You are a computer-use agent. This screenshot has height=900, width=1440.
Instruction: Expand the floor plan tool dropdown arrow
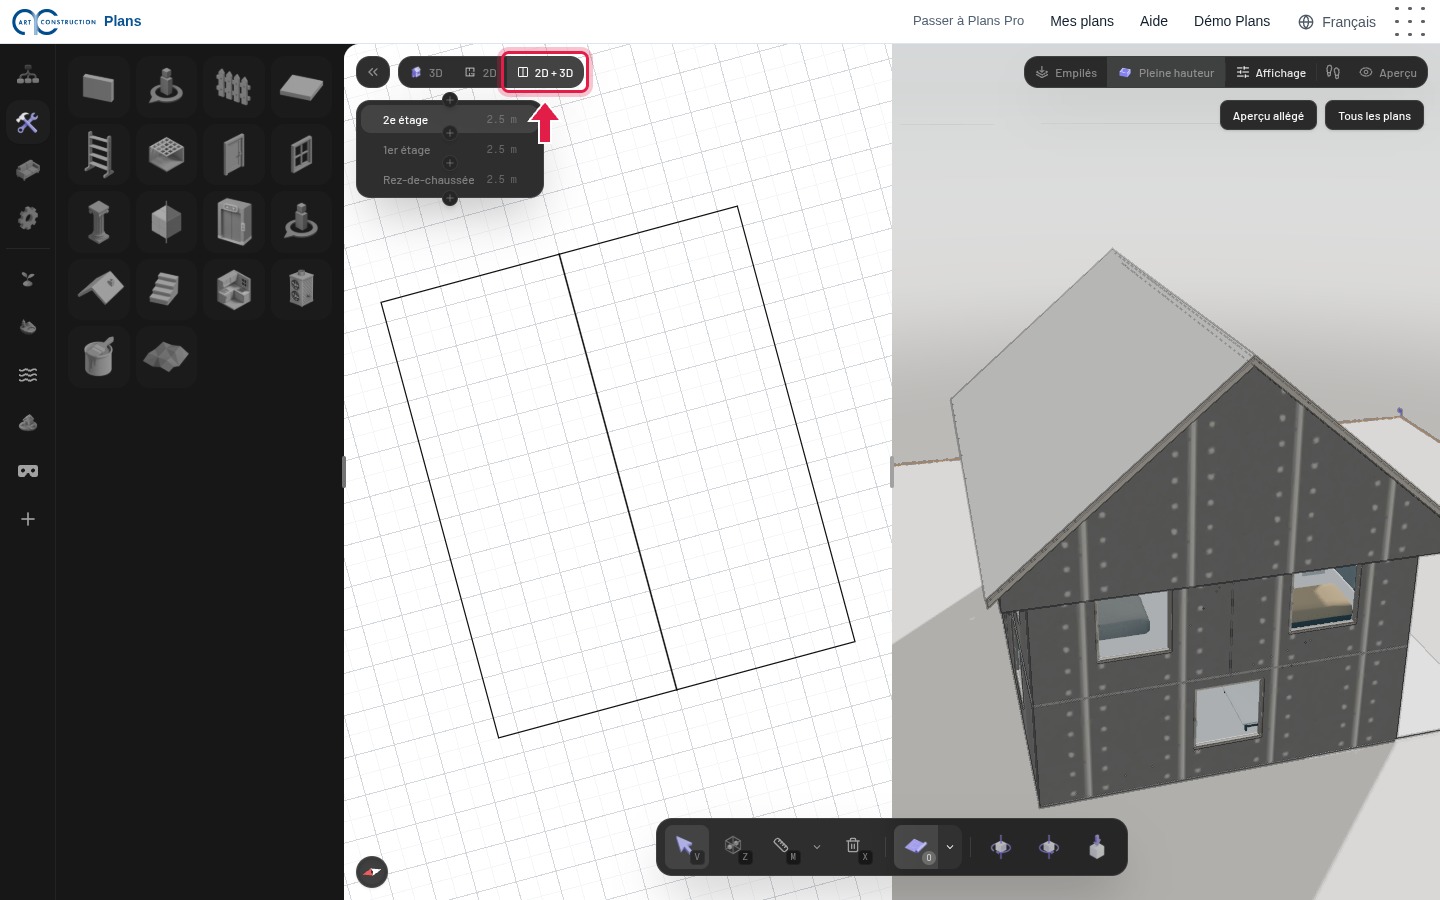coord(950,847)
